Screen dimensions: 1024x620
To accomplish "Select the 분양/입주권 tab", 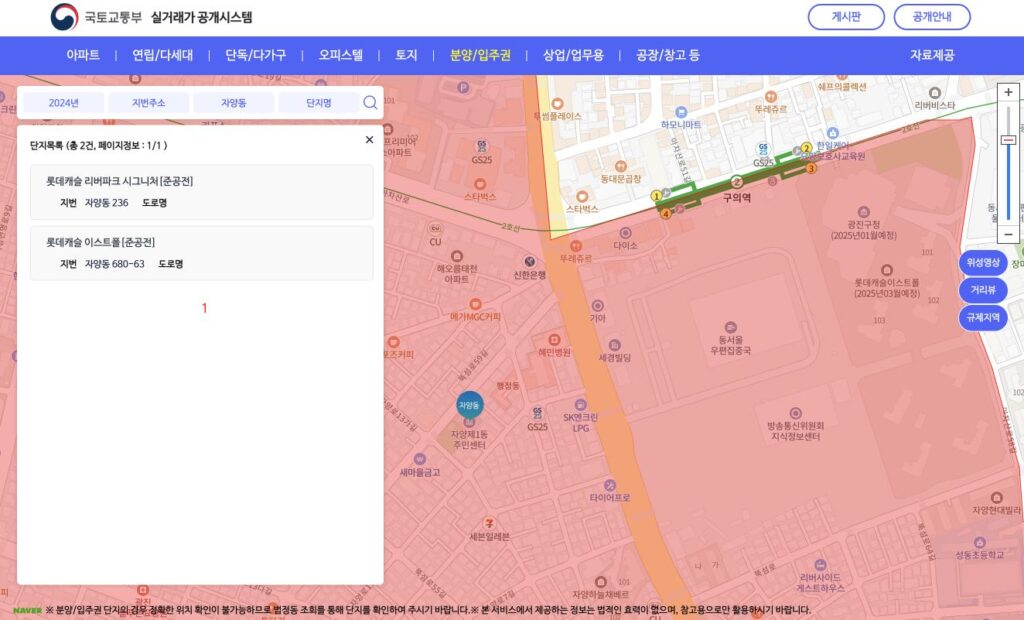I will tap(480, 55).
